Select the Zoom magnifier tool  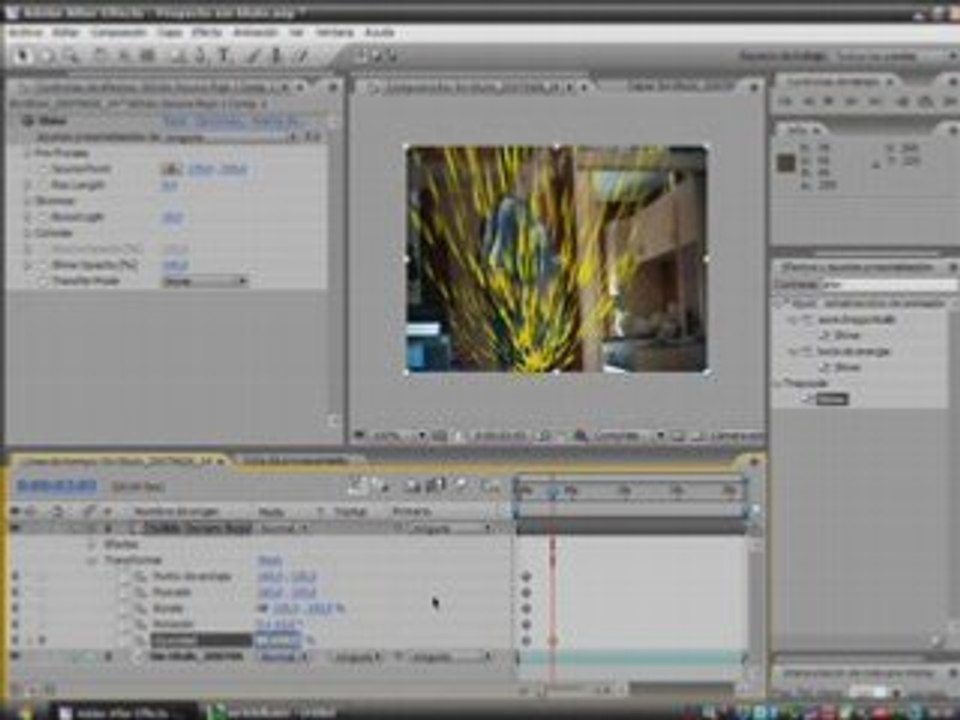pyautogui.click(x=72, y=56)
